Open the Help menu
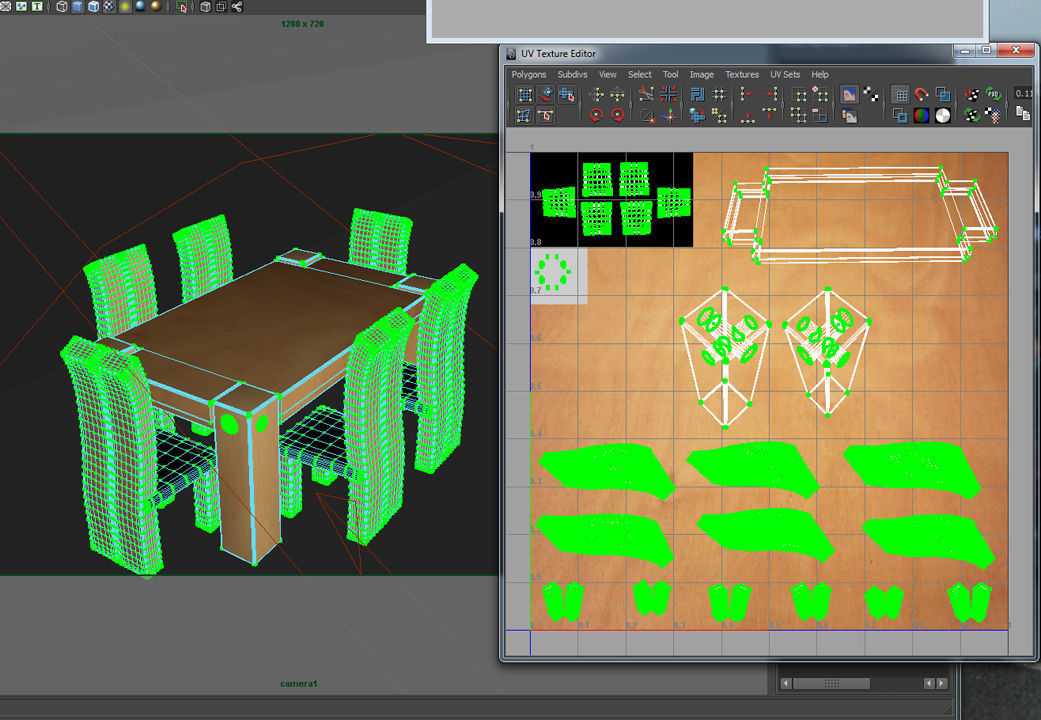Screen dimensions: 1041x720 (820, 74)
